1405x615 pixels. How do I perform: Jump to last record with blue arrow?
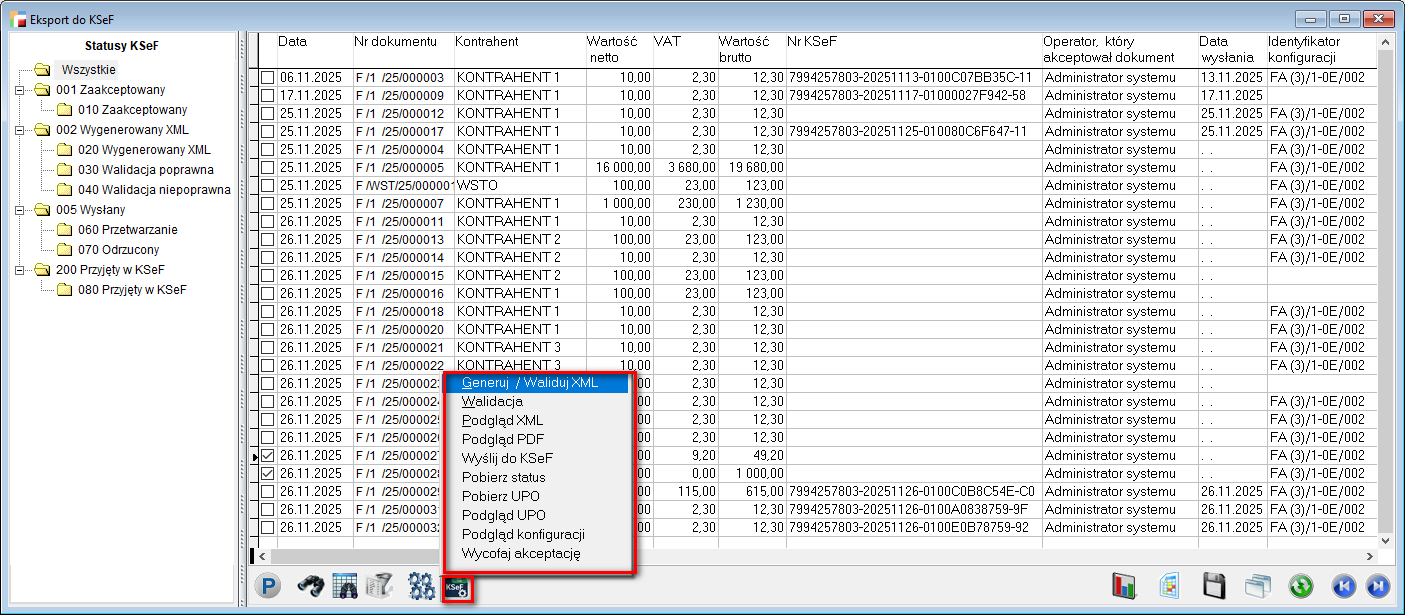coord(1378,587)
